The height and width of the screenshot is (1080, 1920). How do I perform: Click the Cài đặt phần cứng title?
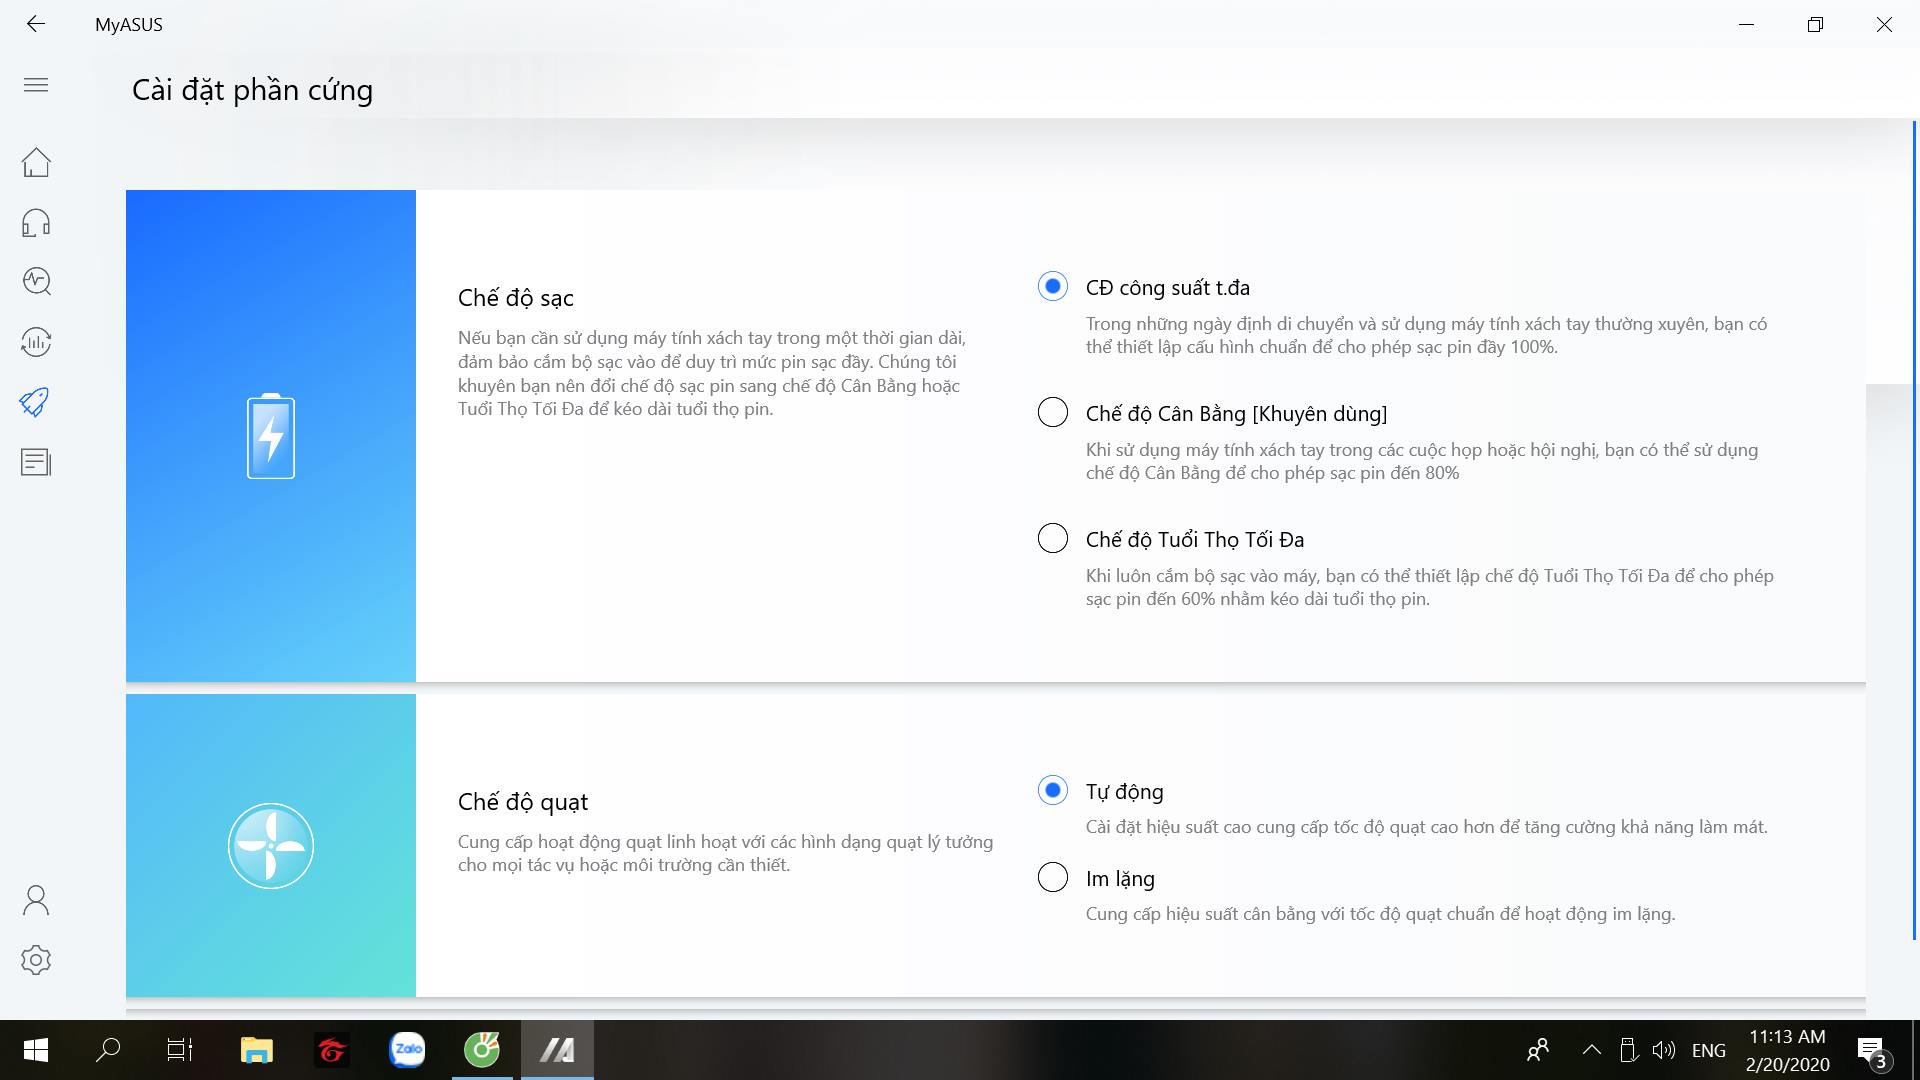point(253,90)
